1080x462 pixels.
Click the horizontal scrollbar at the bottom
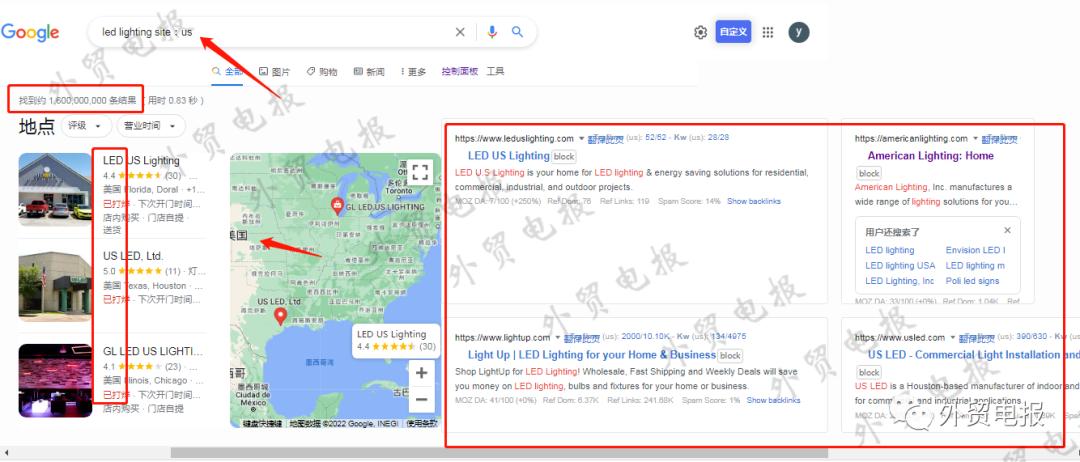pyautogui.click(x=499, y=452)
